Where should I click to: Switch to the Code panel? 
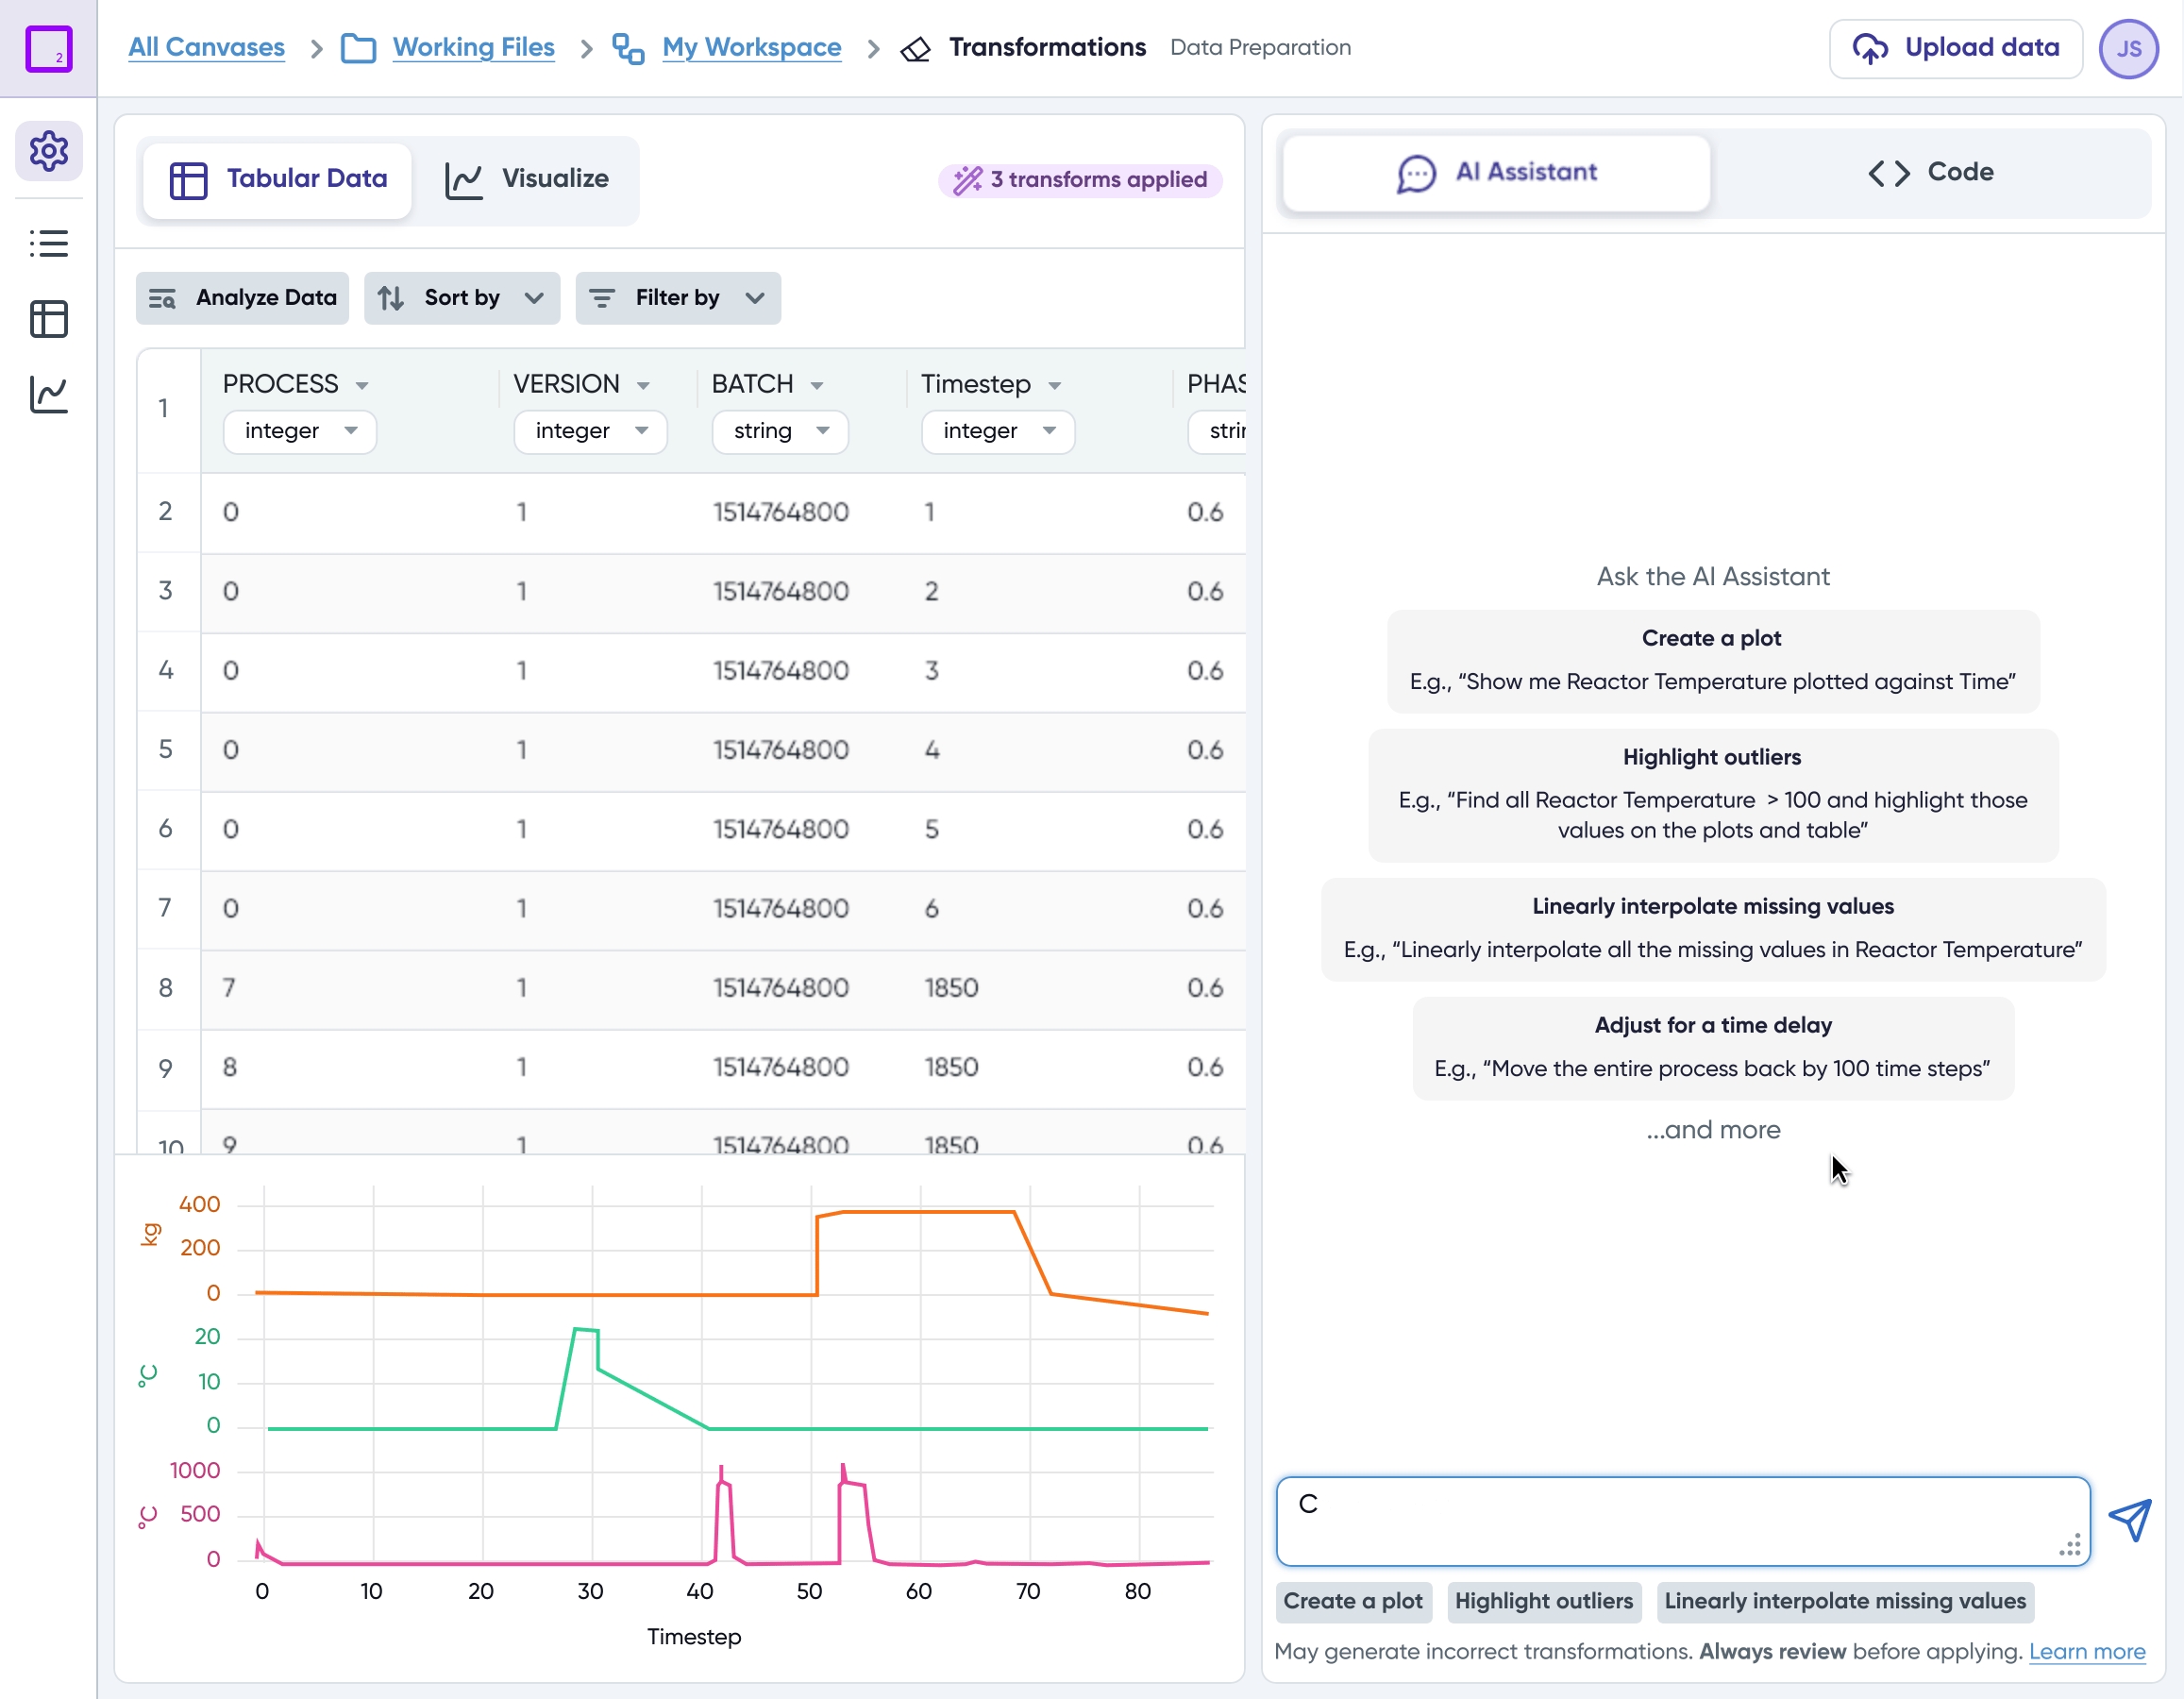click(x=1931, y=172)
